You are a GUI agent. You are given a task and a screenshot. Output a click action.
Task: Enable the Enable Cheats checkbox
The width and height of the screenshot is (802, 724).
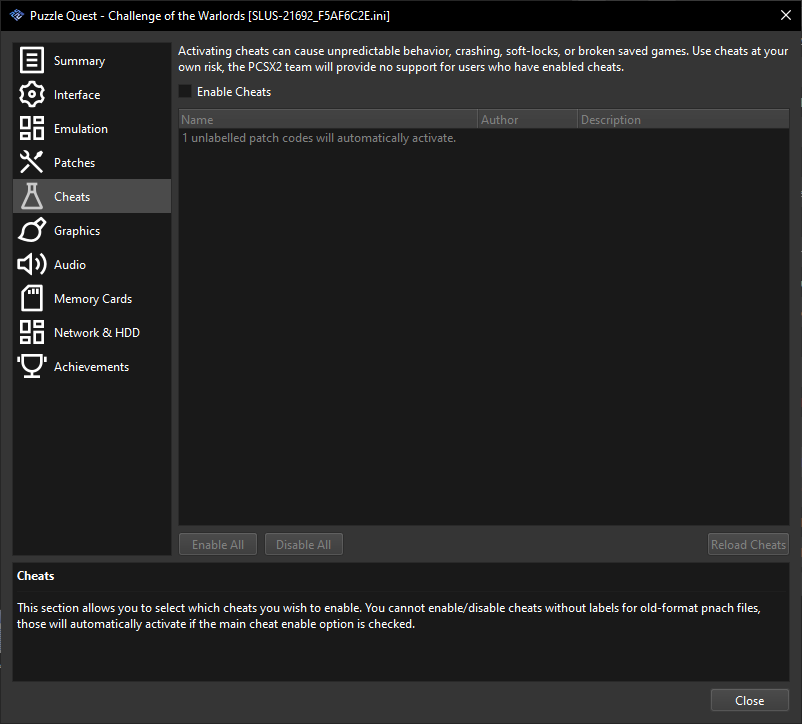pos(184,91)
